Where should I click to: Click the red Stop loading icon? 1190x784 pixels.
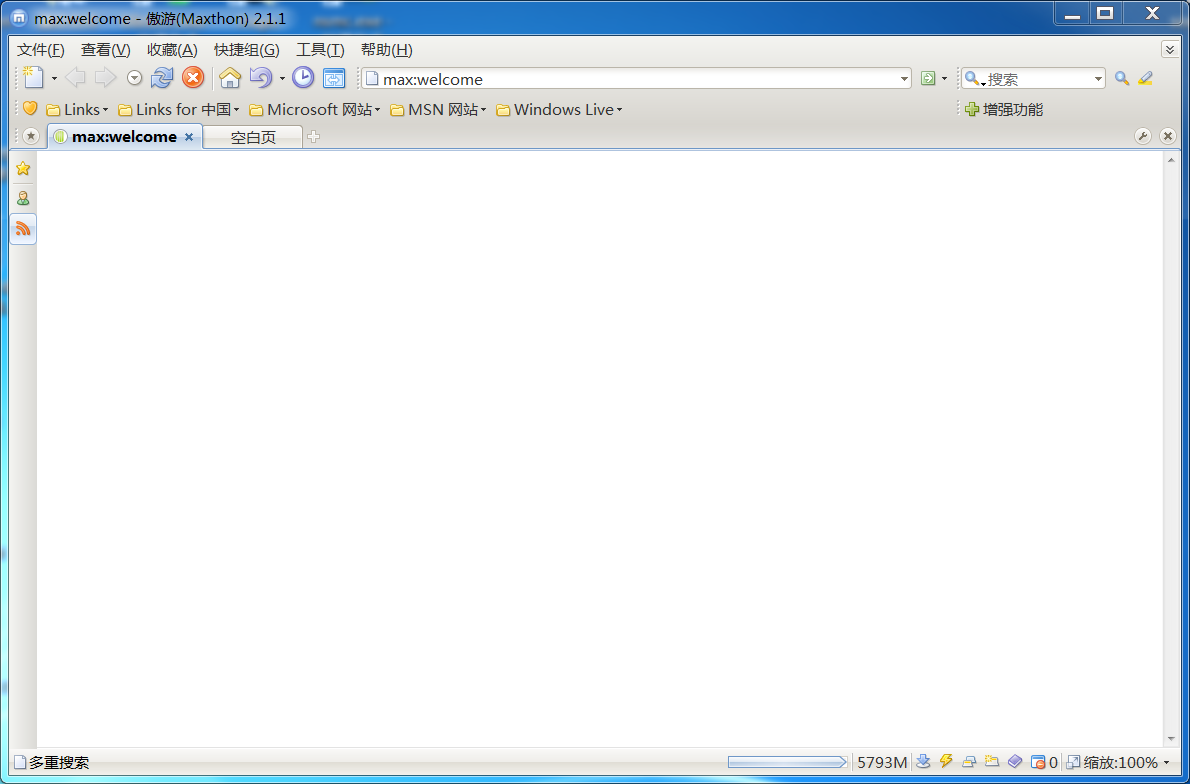tap(193, 78)
